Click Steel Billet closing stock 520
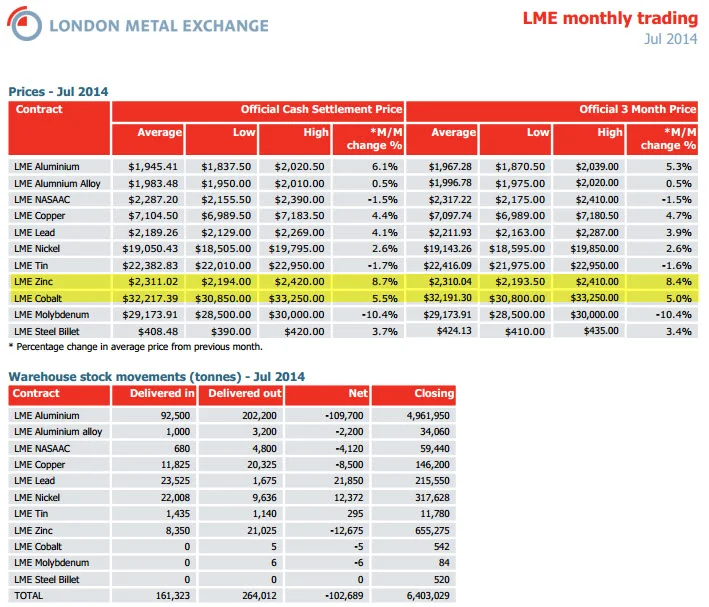709x607 pixels. click(x=442, y=580)
